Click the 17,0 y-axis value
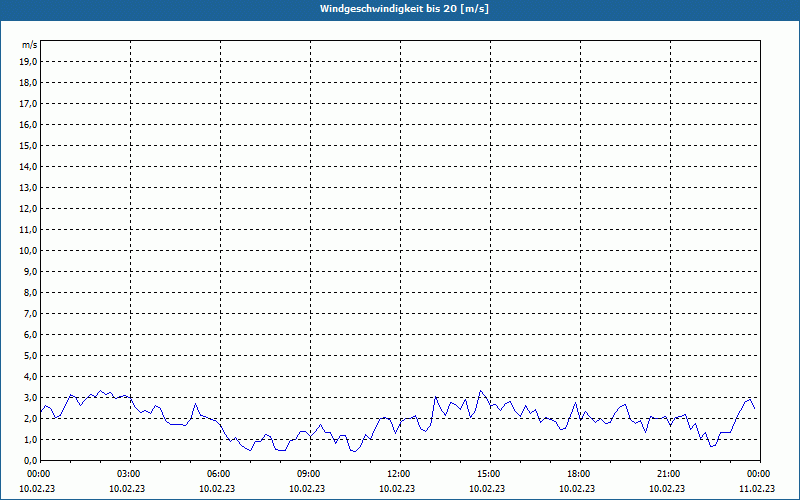The image size is (800, 500). (x=28, y=103)
